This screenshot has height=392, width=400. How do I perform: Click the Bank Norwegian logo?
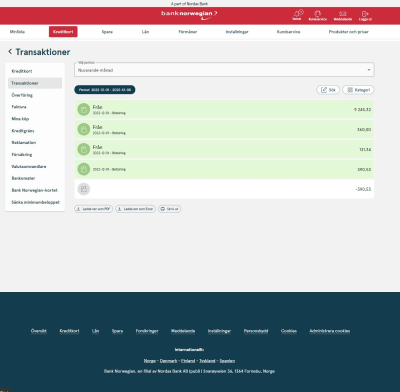pyautogui.click(x=189, y=15)
